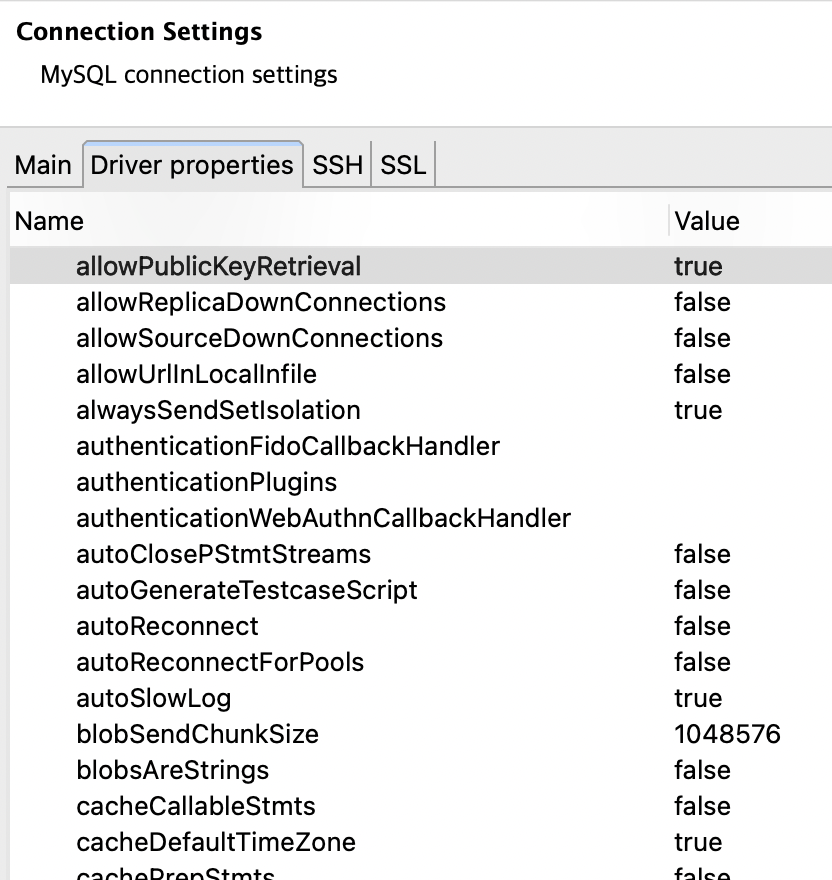Edit the blobSendChunkSize value 1048576
Screen dimensions: 832x880
click(x=727, y=734)
